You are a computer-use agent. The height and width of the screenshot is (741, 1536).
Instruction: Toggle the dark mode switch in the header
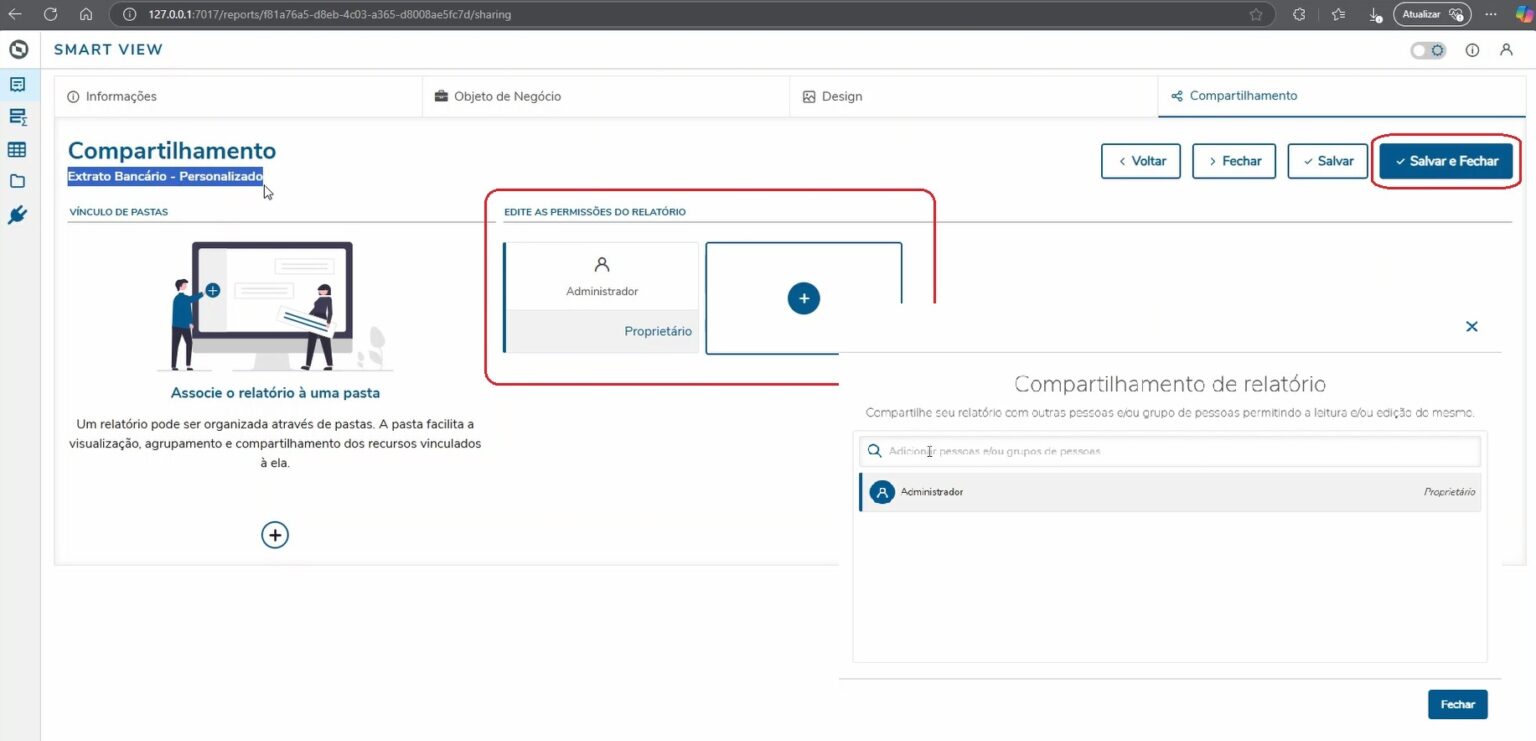pos(1427,49)
